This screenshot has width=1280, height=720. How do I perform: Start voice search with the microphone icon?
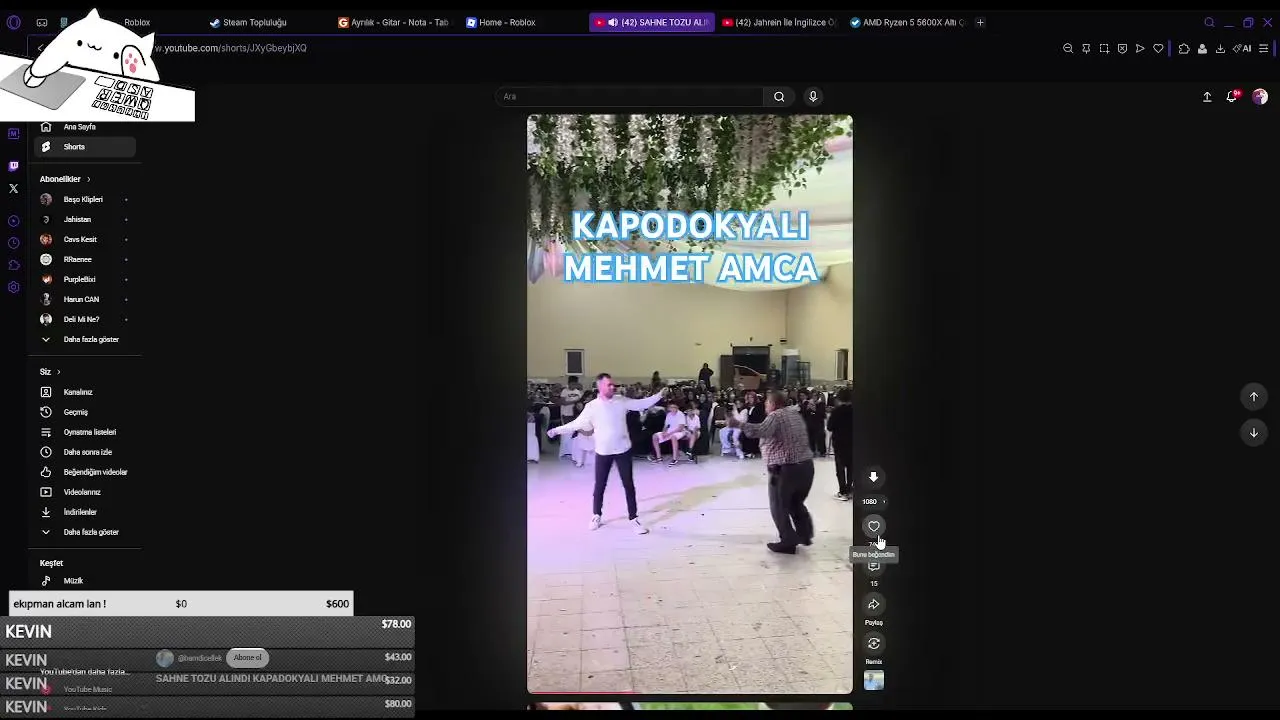click(x=813, y=96)
